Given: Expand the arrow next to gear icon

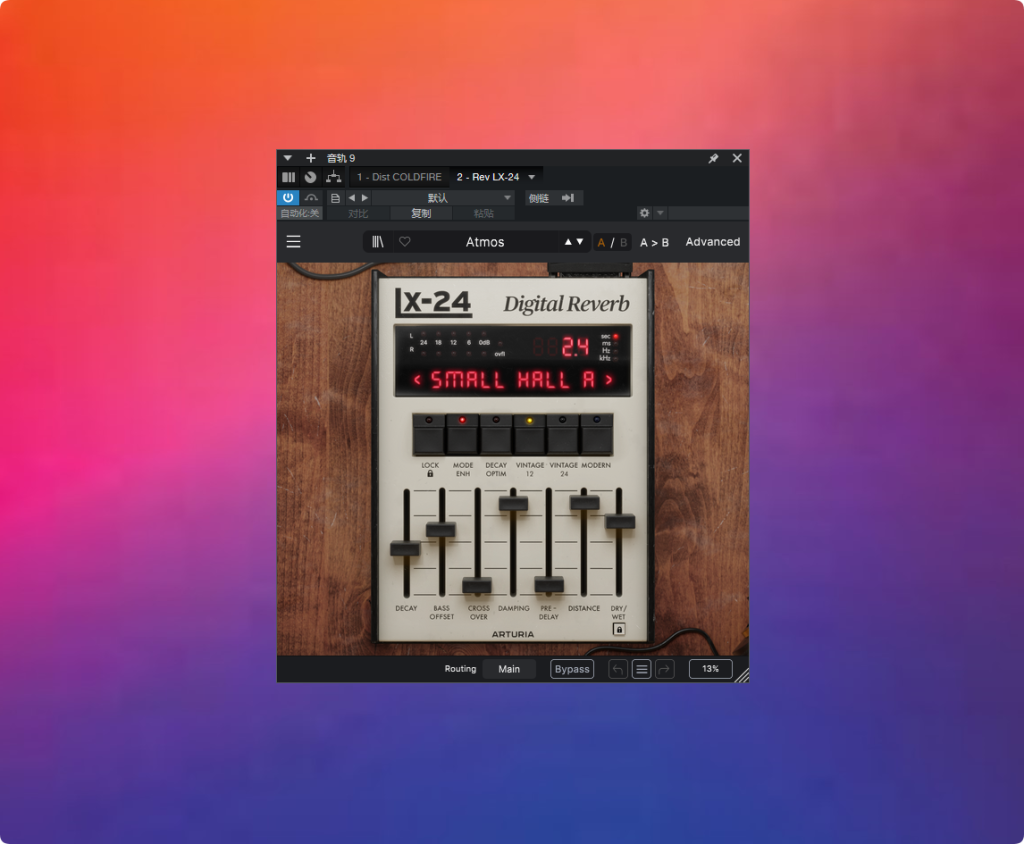Looking at the screenshot, I should [x=660, y=213].
